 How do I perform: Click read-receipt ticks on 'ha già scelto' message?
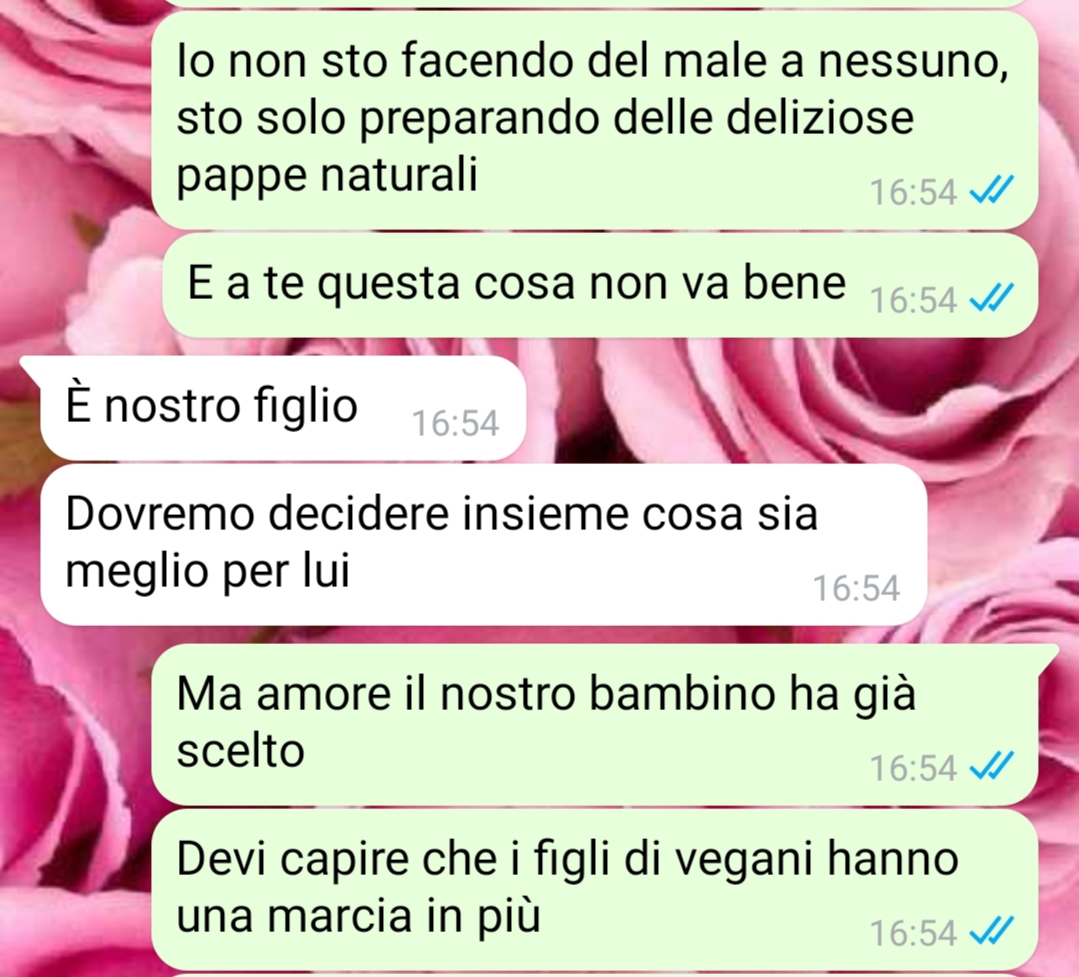click(992, 766)
